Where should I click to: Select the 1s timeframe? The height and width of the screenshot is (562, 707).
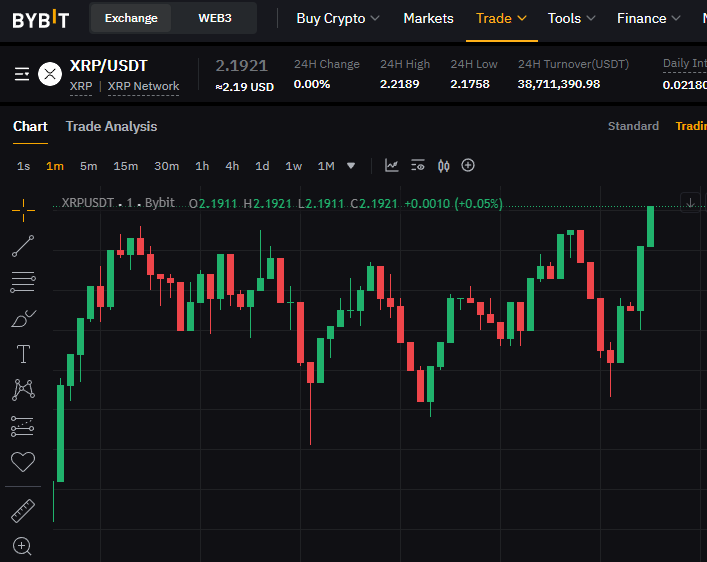[23, 166]
